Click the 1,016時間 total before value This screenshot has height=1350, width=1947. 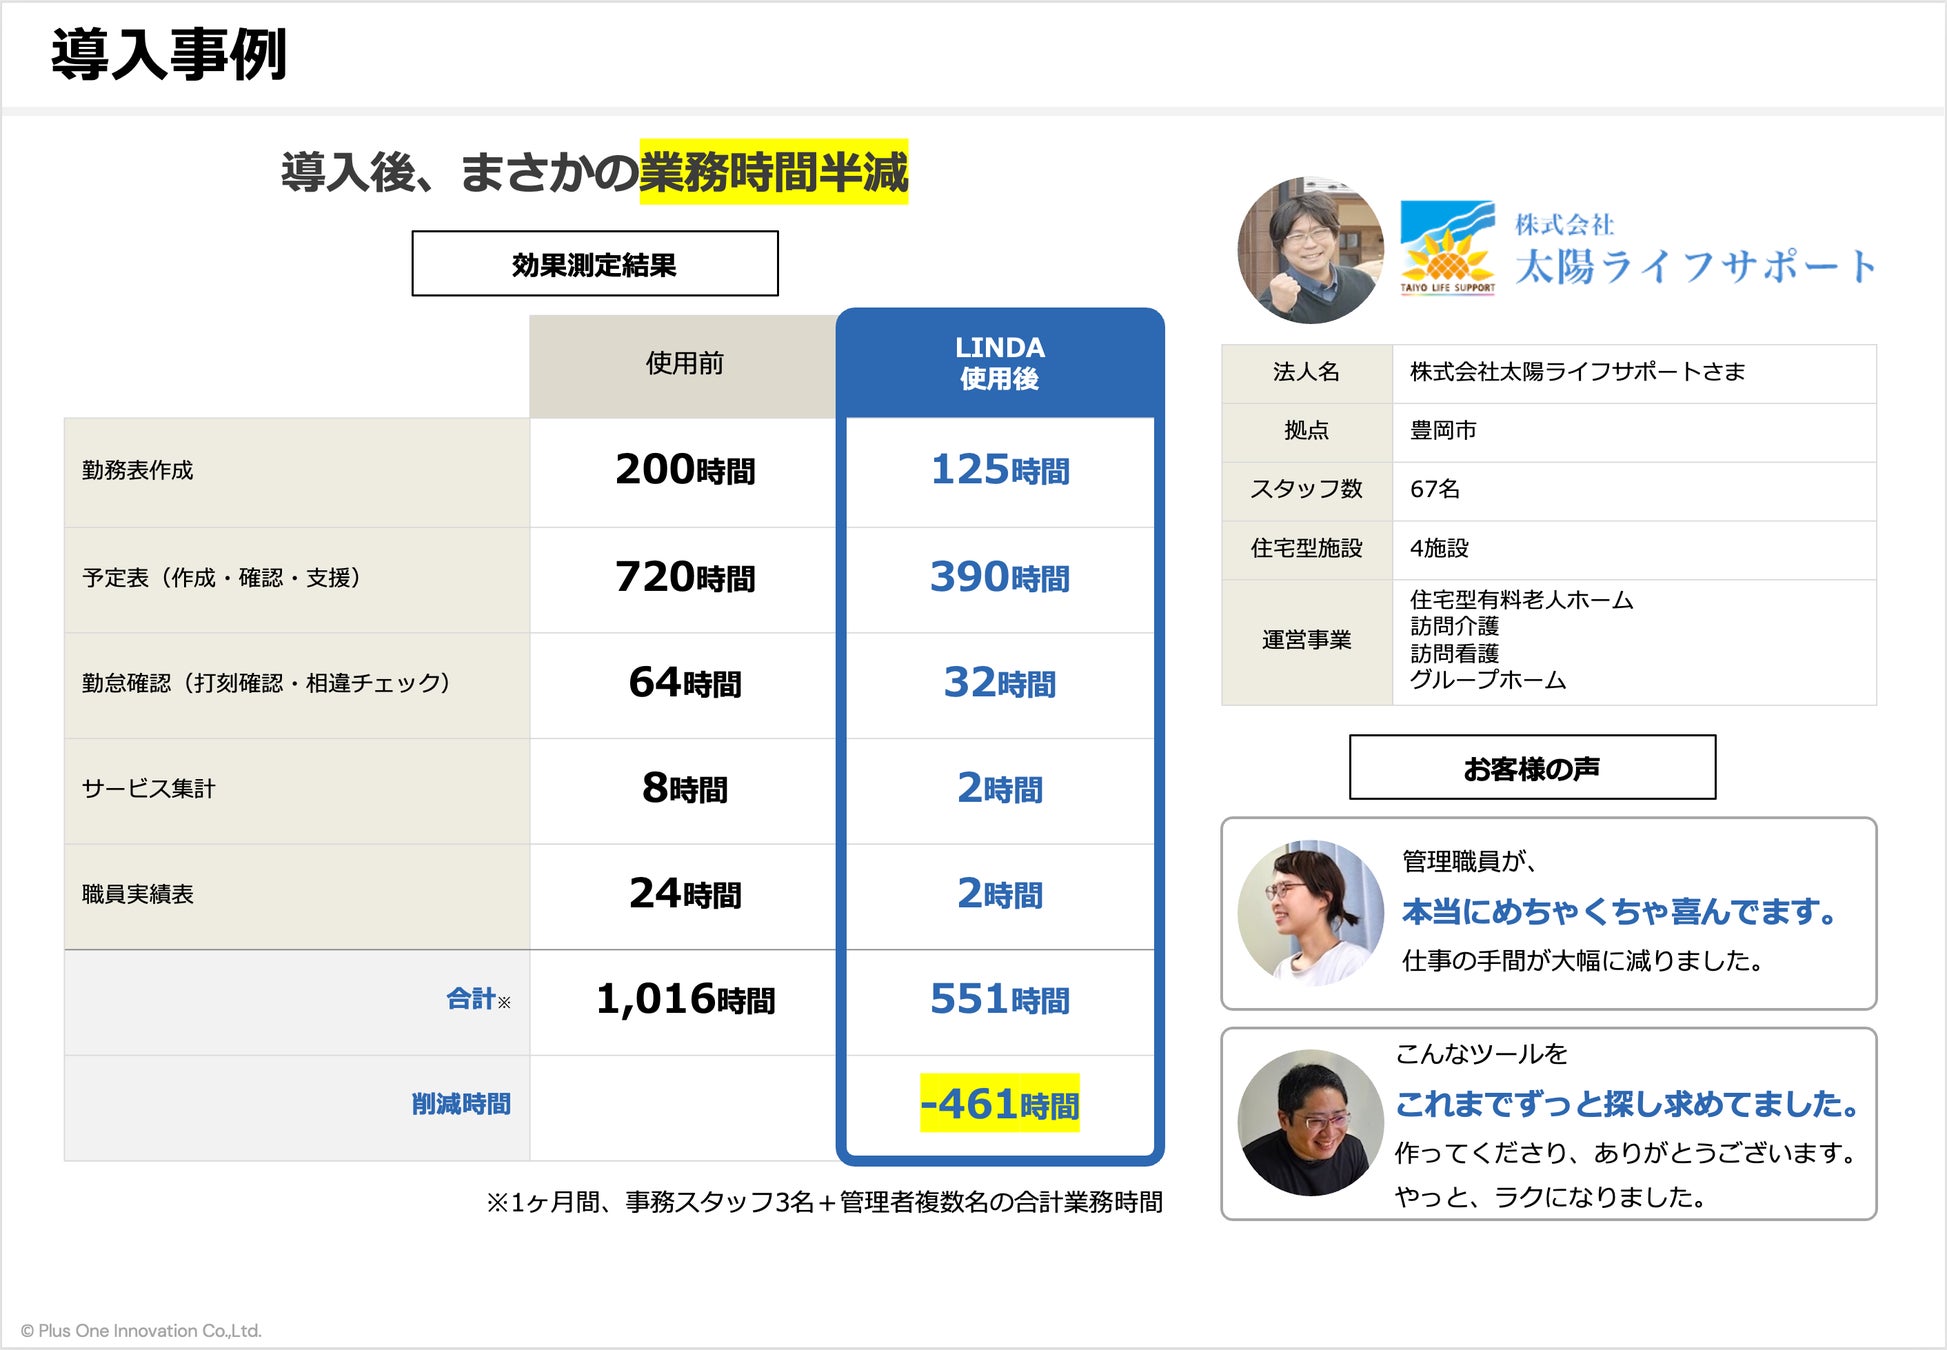pos(685,999)
